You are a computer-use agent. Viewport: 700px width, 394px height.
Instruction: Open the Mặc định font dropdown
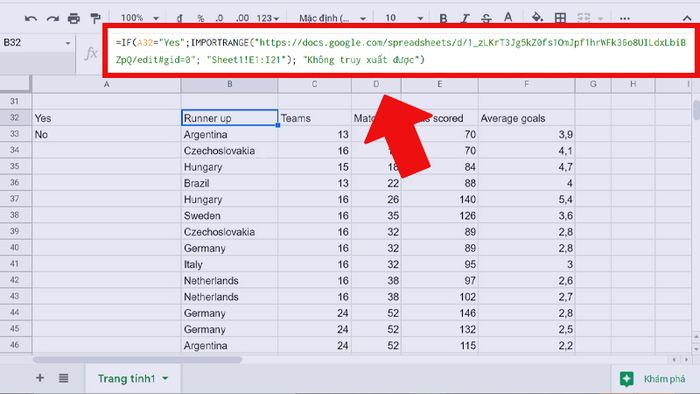[x=332, y=18]
